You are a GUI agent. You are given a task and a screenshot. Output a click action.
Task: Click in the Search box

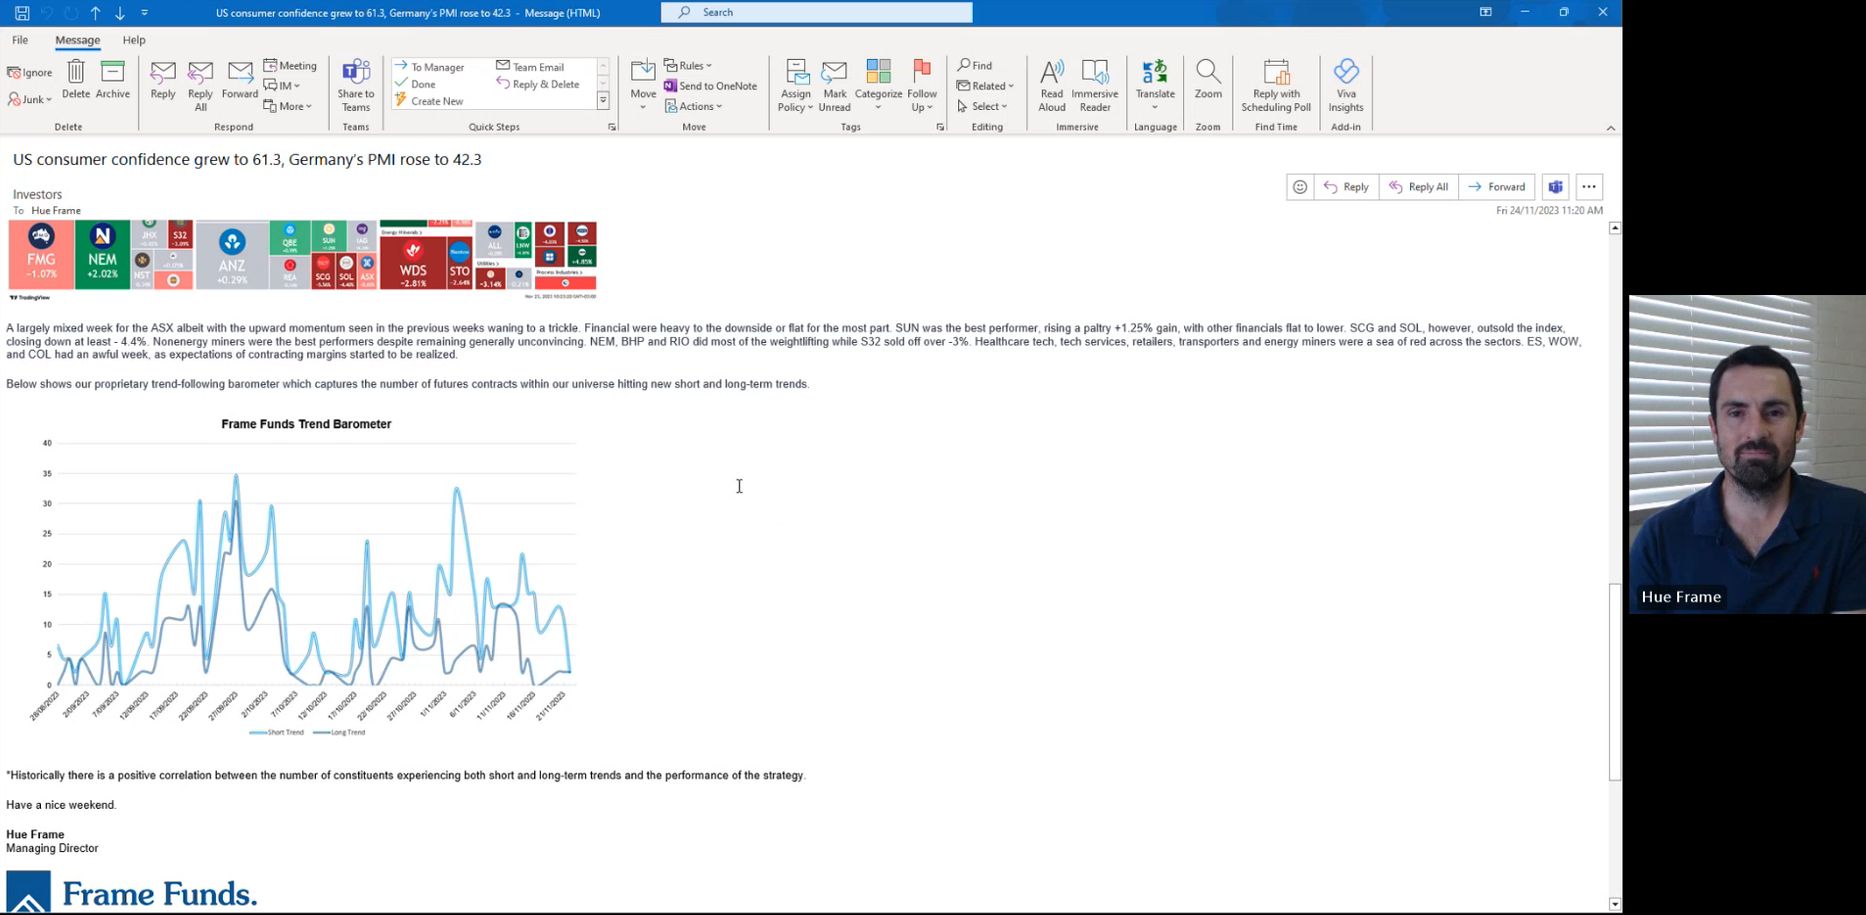pos(816,12)
